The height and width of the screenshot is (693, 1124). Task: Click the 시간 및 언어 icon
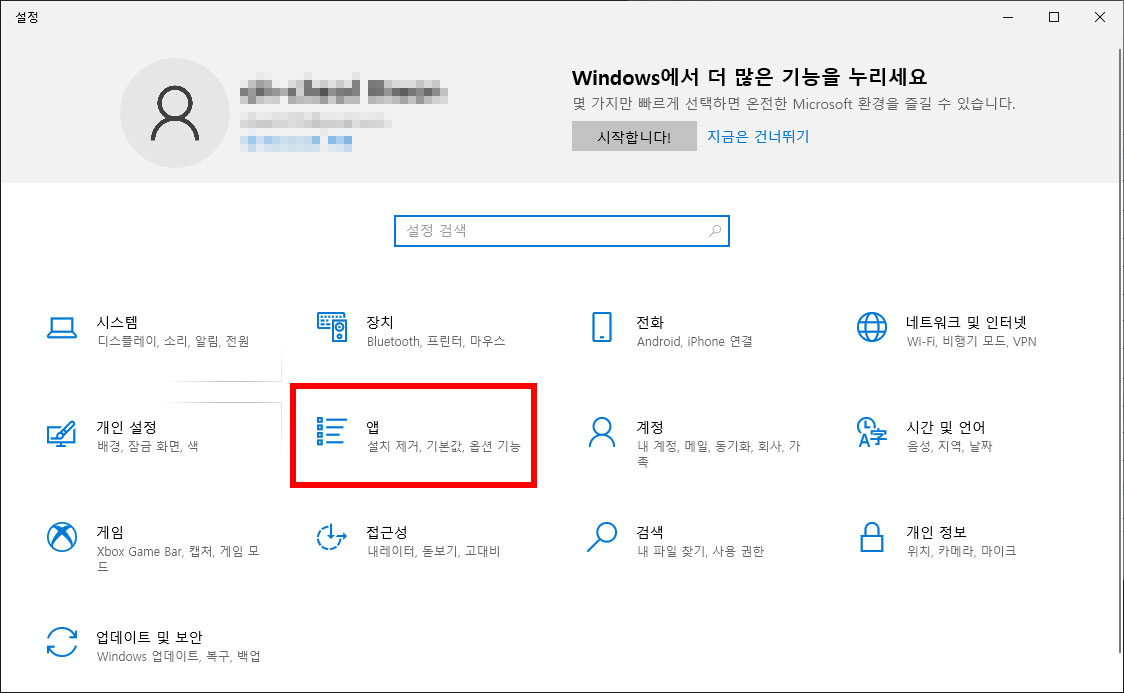[872, 432]
